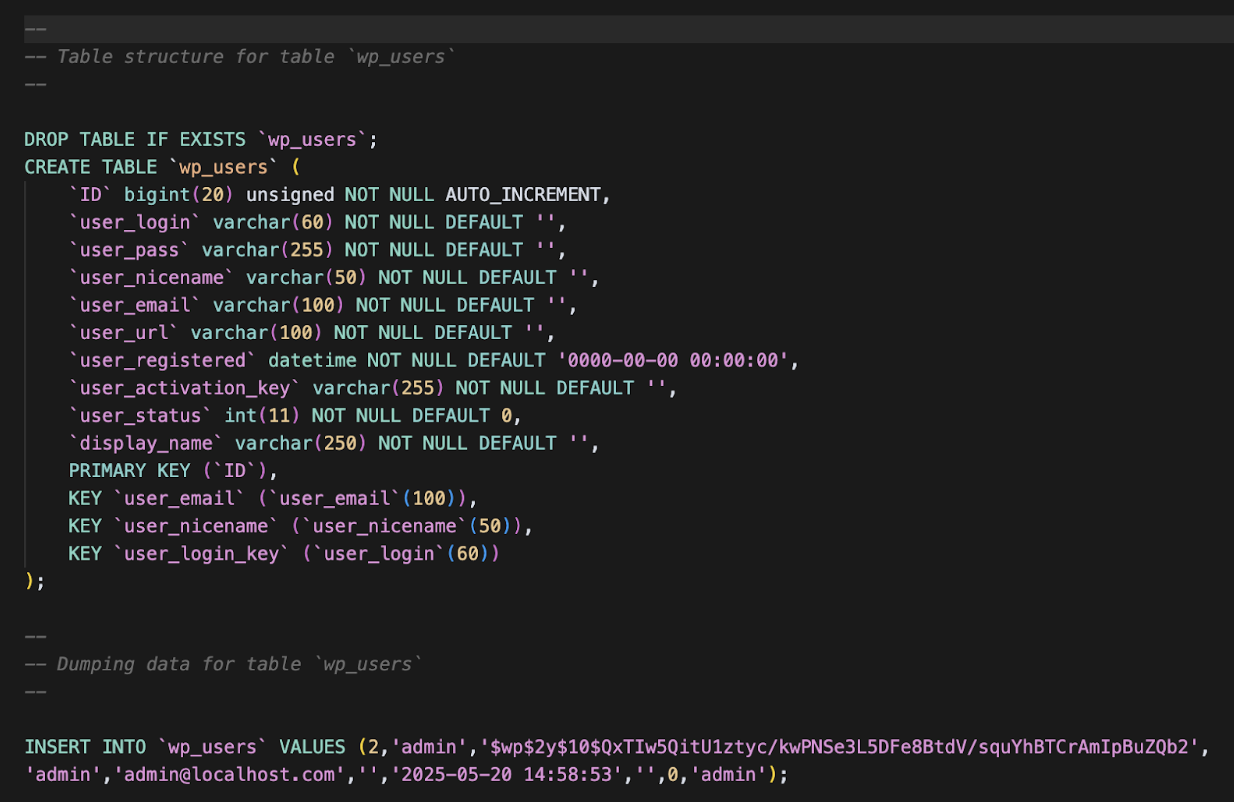Click 'unsigned' on the ID line
Screen dimensions: 1234x802
click(290, 194)
